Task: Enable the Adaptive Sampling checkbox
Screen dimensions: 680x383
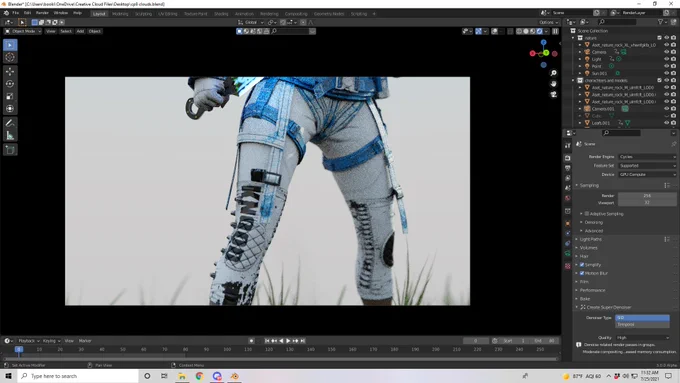Action: pyautogui.click(x=587, y=214)
